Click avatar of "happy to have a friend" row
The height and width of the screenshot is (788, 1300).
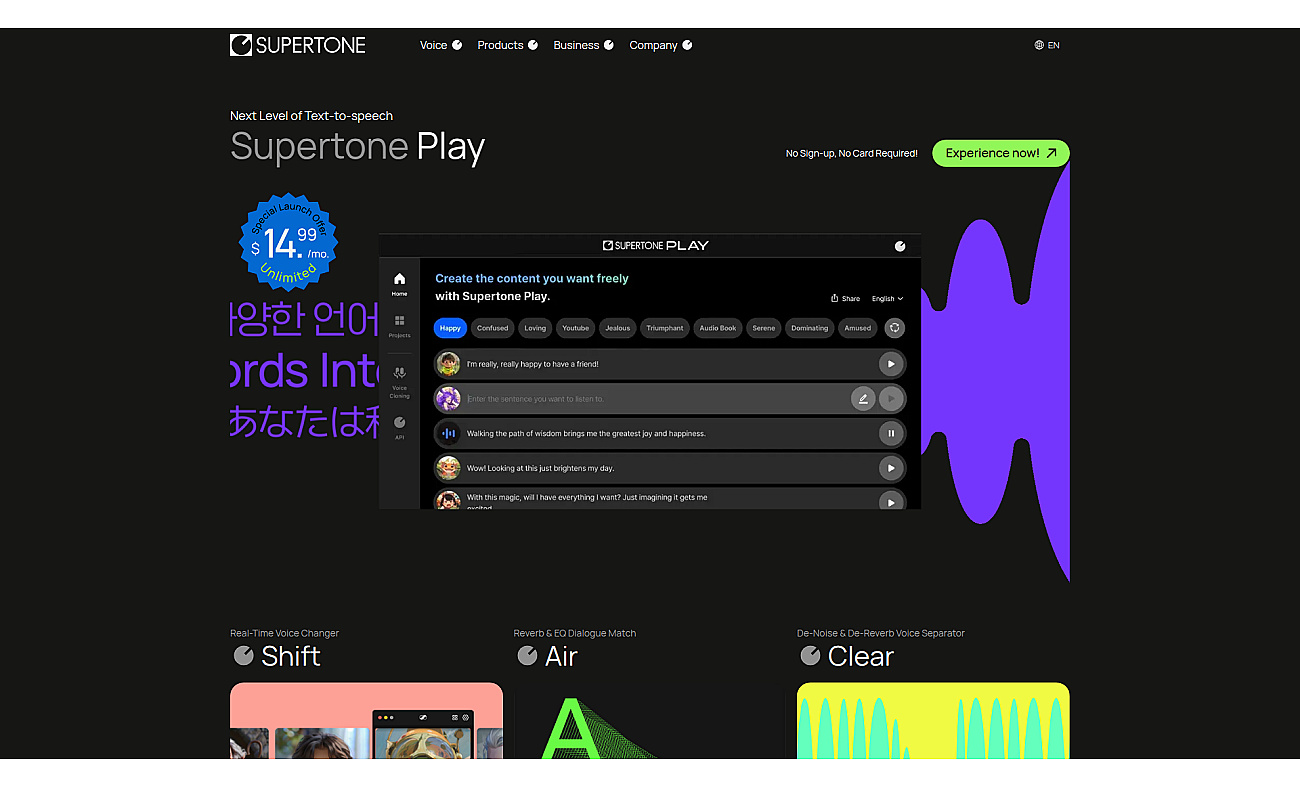click(x=448, y=364)
